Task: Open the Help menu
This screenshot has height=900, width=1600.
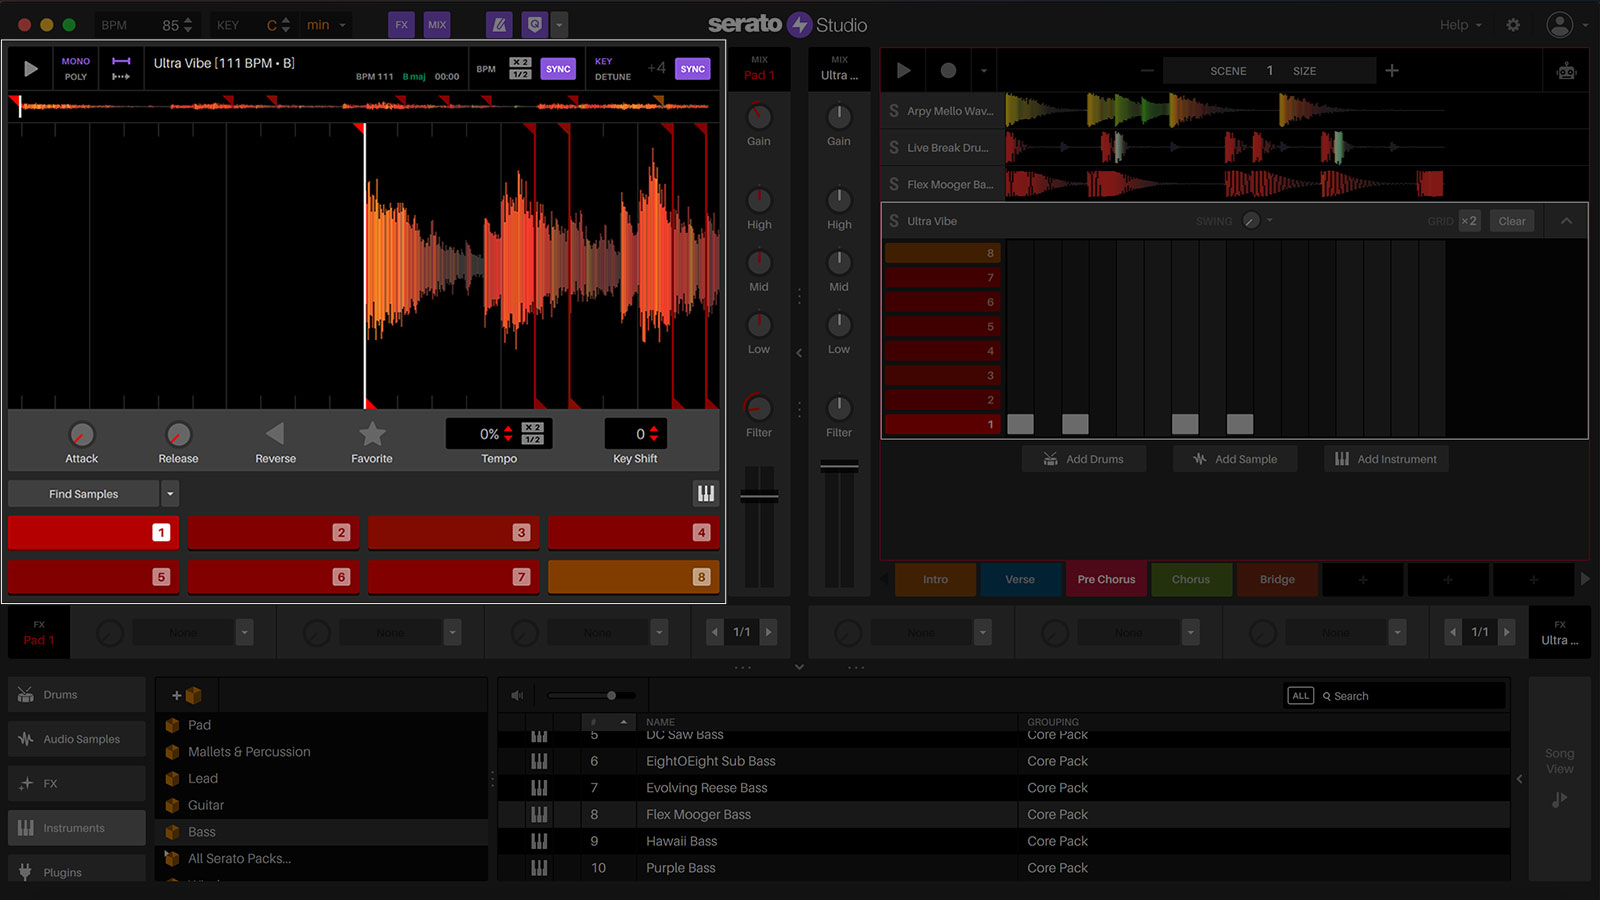Action: click(x=1460, y=25)
